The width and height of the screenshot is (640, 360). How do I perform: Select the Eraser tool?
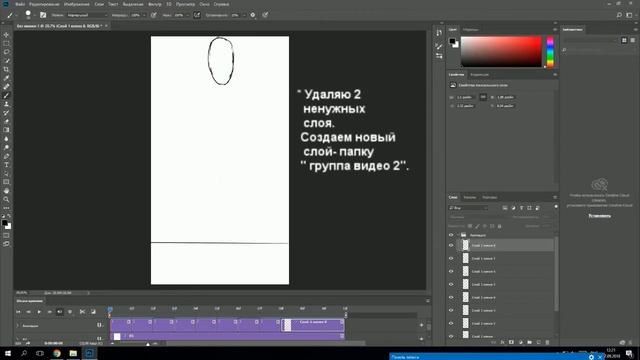tap(6, 121)
